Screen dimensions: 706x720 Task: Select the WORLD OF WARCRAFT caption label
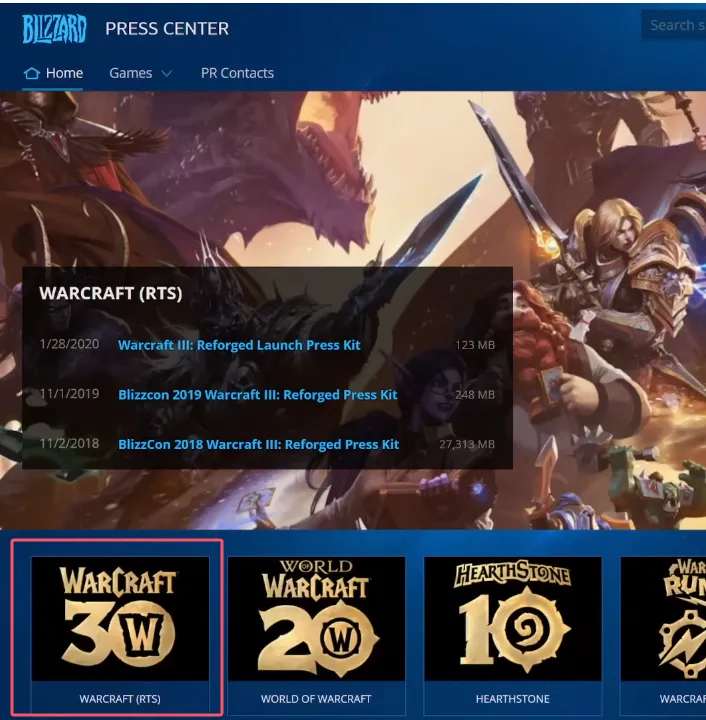point(316,699)
